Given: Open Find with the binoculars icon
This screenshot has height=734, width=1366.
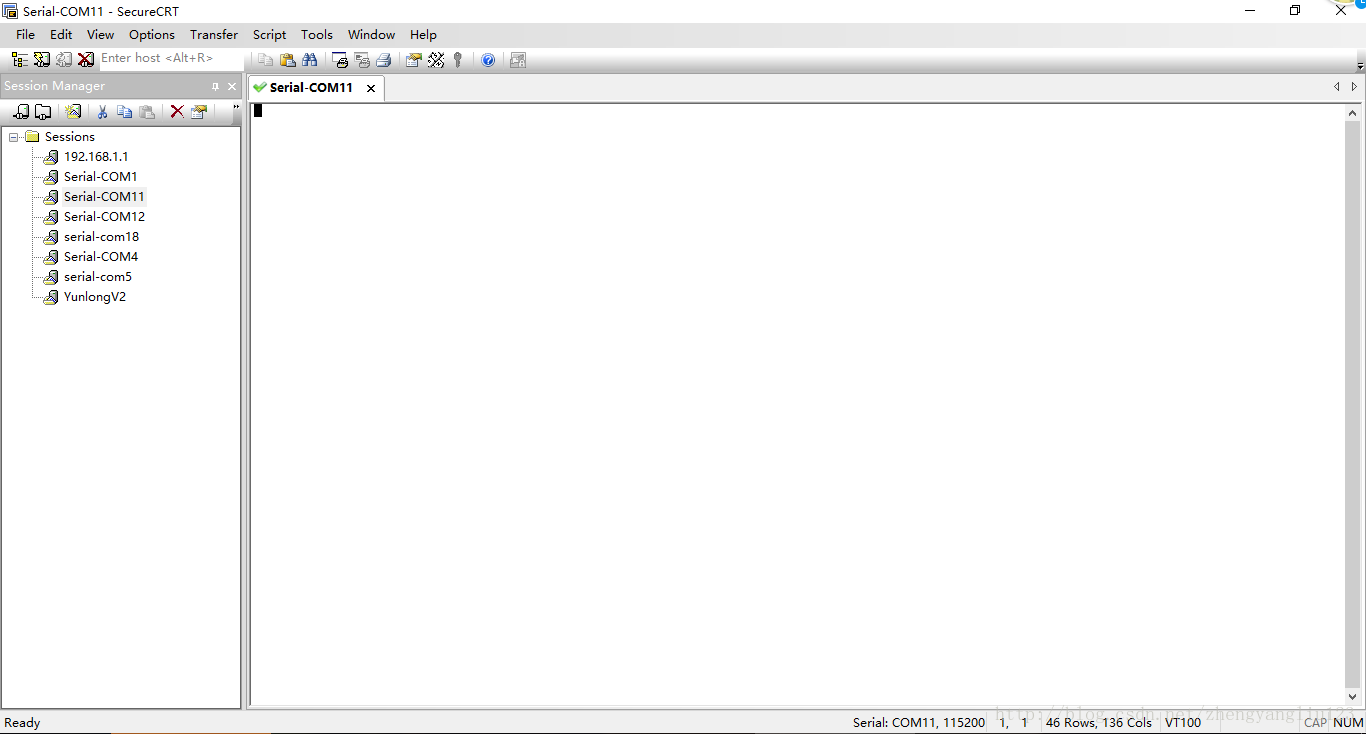Looking at the screenshot, I should [x=309, y=60].
